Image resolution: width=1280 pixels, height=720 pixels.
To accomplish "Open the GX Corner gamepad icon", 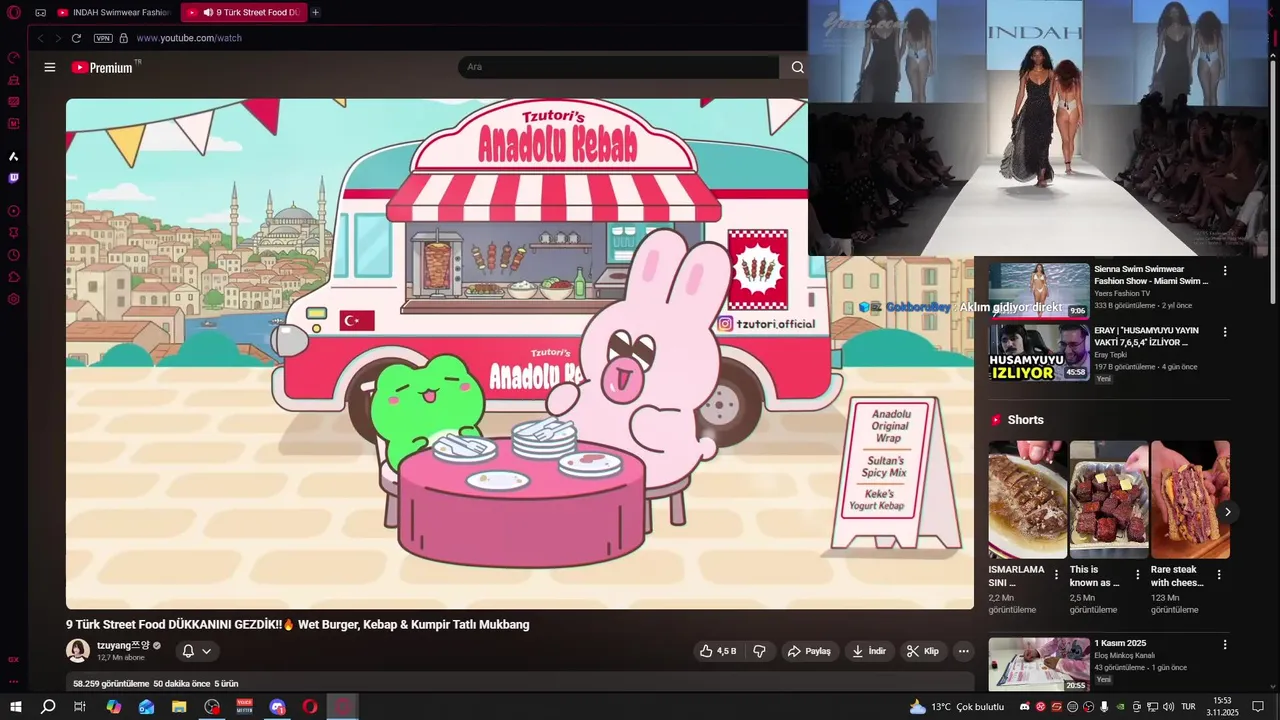I will coord(40,13).
